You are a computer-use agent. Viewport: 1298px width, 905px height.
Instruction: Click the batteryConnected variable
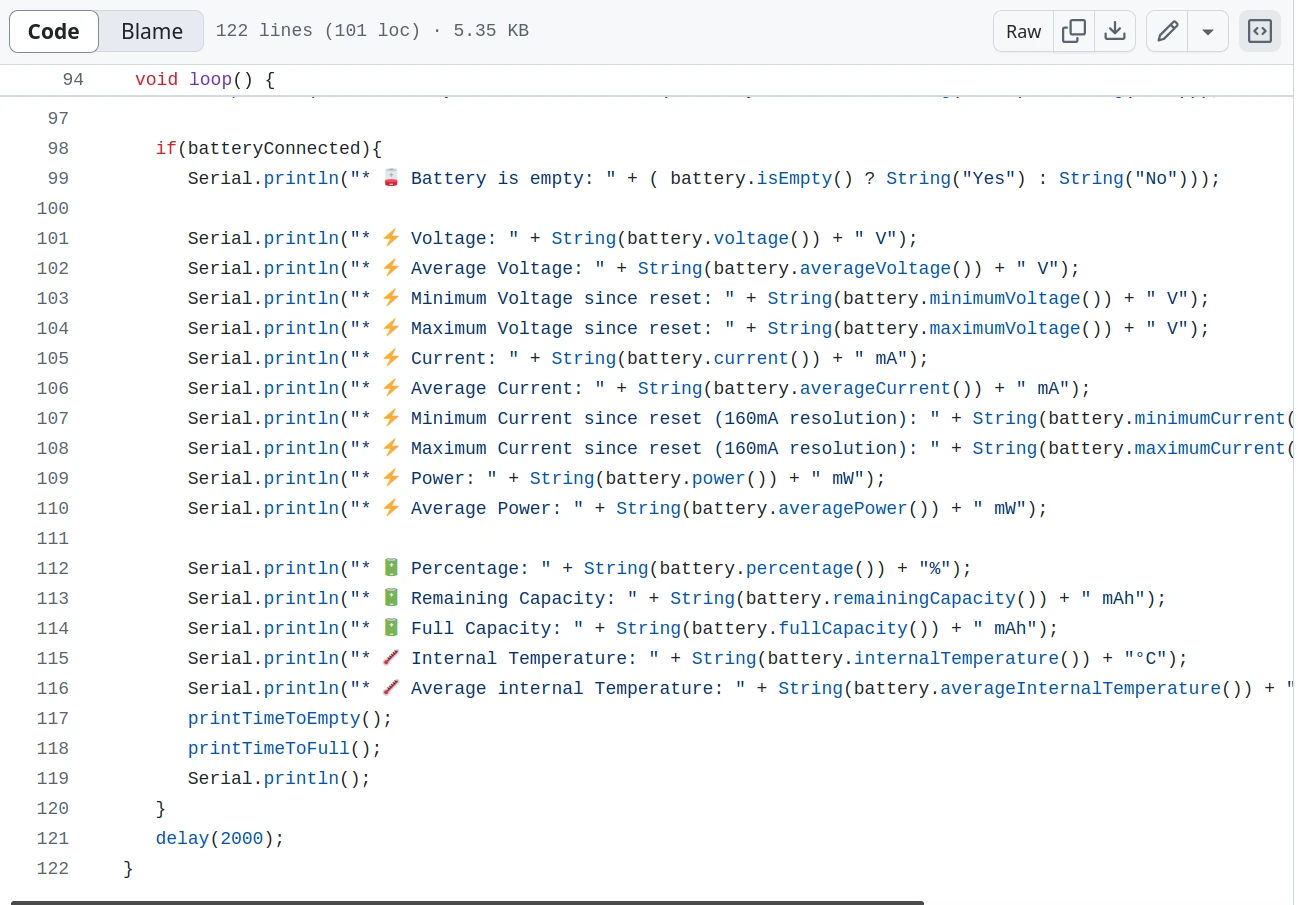(274, 148)
